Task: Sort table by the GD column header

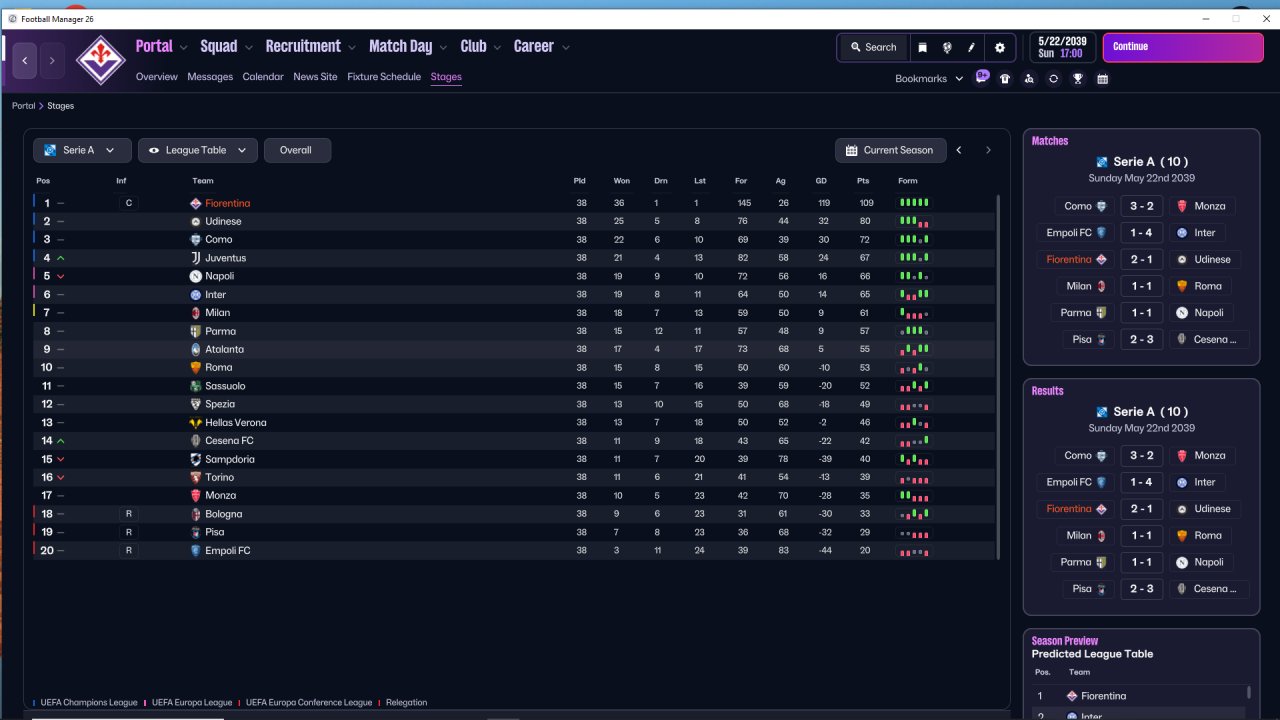Action: click(x=821, y=181)
